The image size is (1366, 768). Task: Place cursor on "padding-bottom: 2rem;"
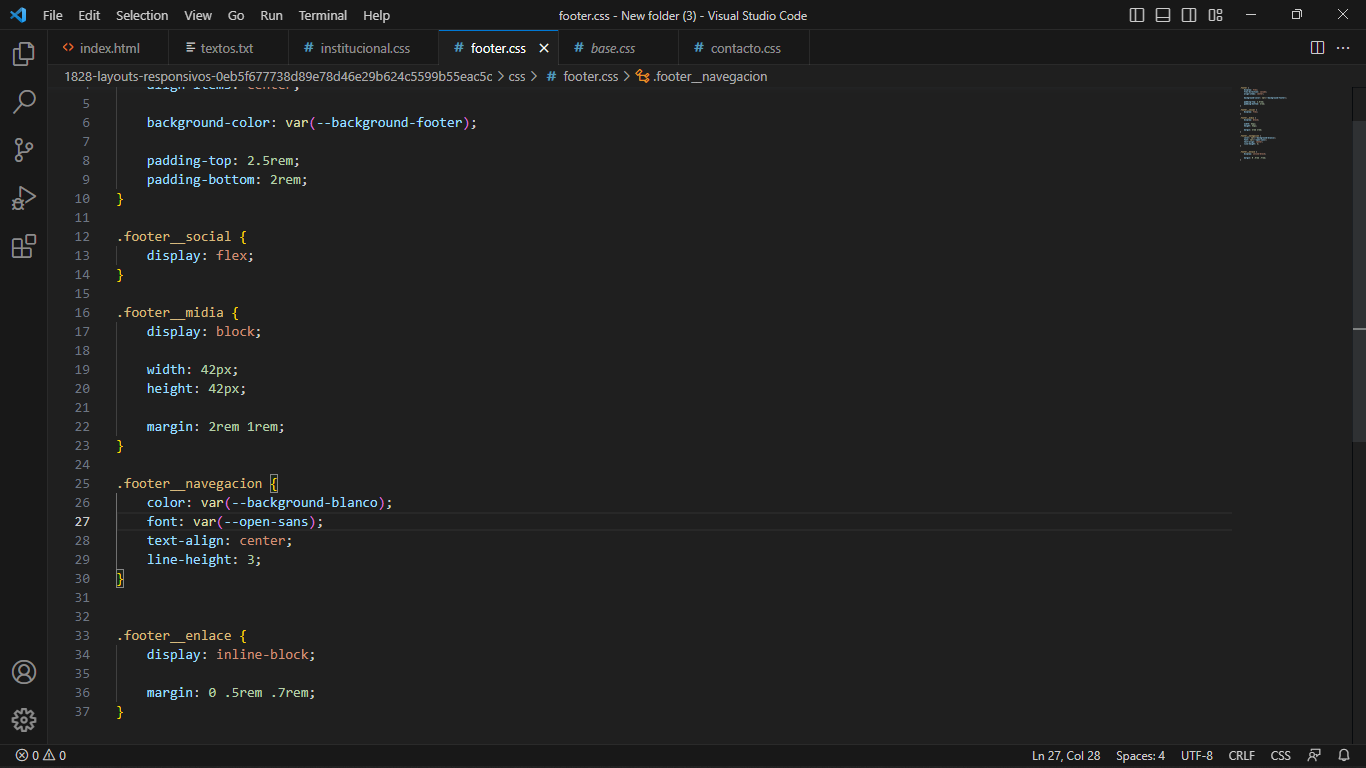[x=227, y=180]
